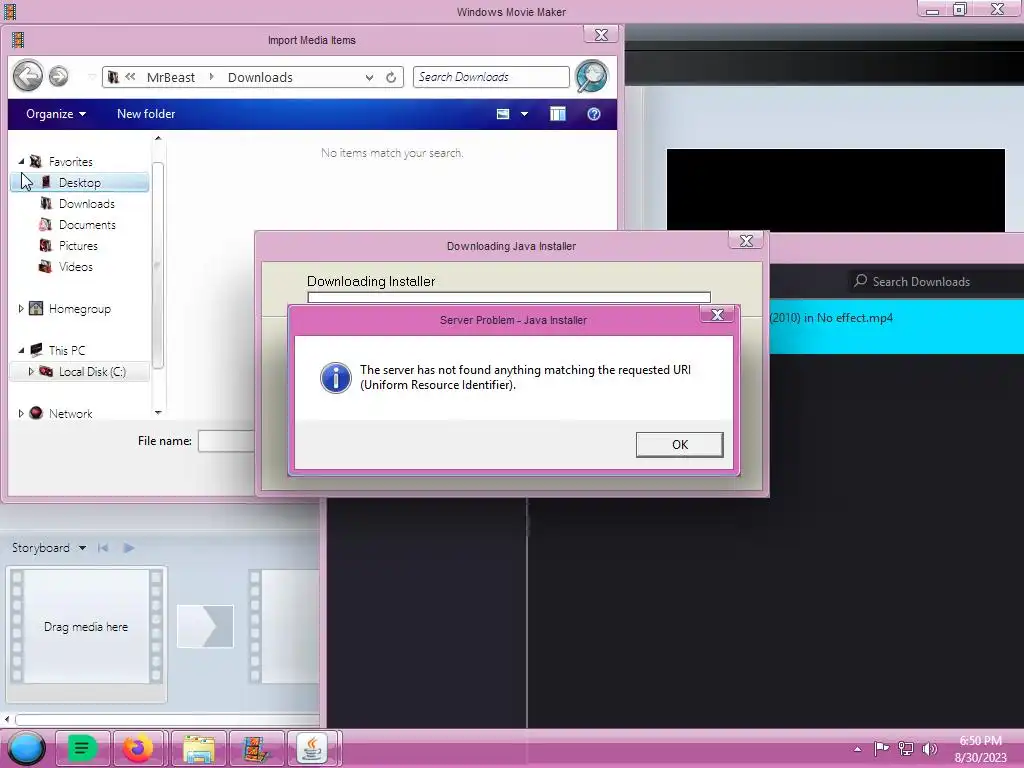Screen dimensions: 1024x768
Task: Close the Import Media Items dialog
Action: (601, 35)
